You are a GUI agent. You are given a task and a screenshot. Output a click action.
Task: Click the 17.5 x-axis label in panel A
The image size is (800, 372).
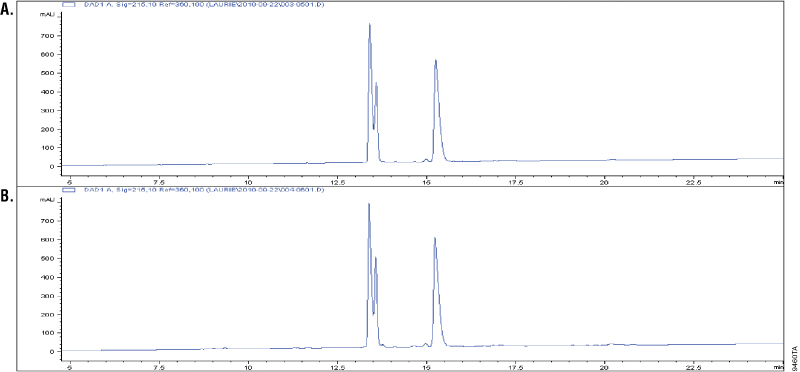(515, 181)
